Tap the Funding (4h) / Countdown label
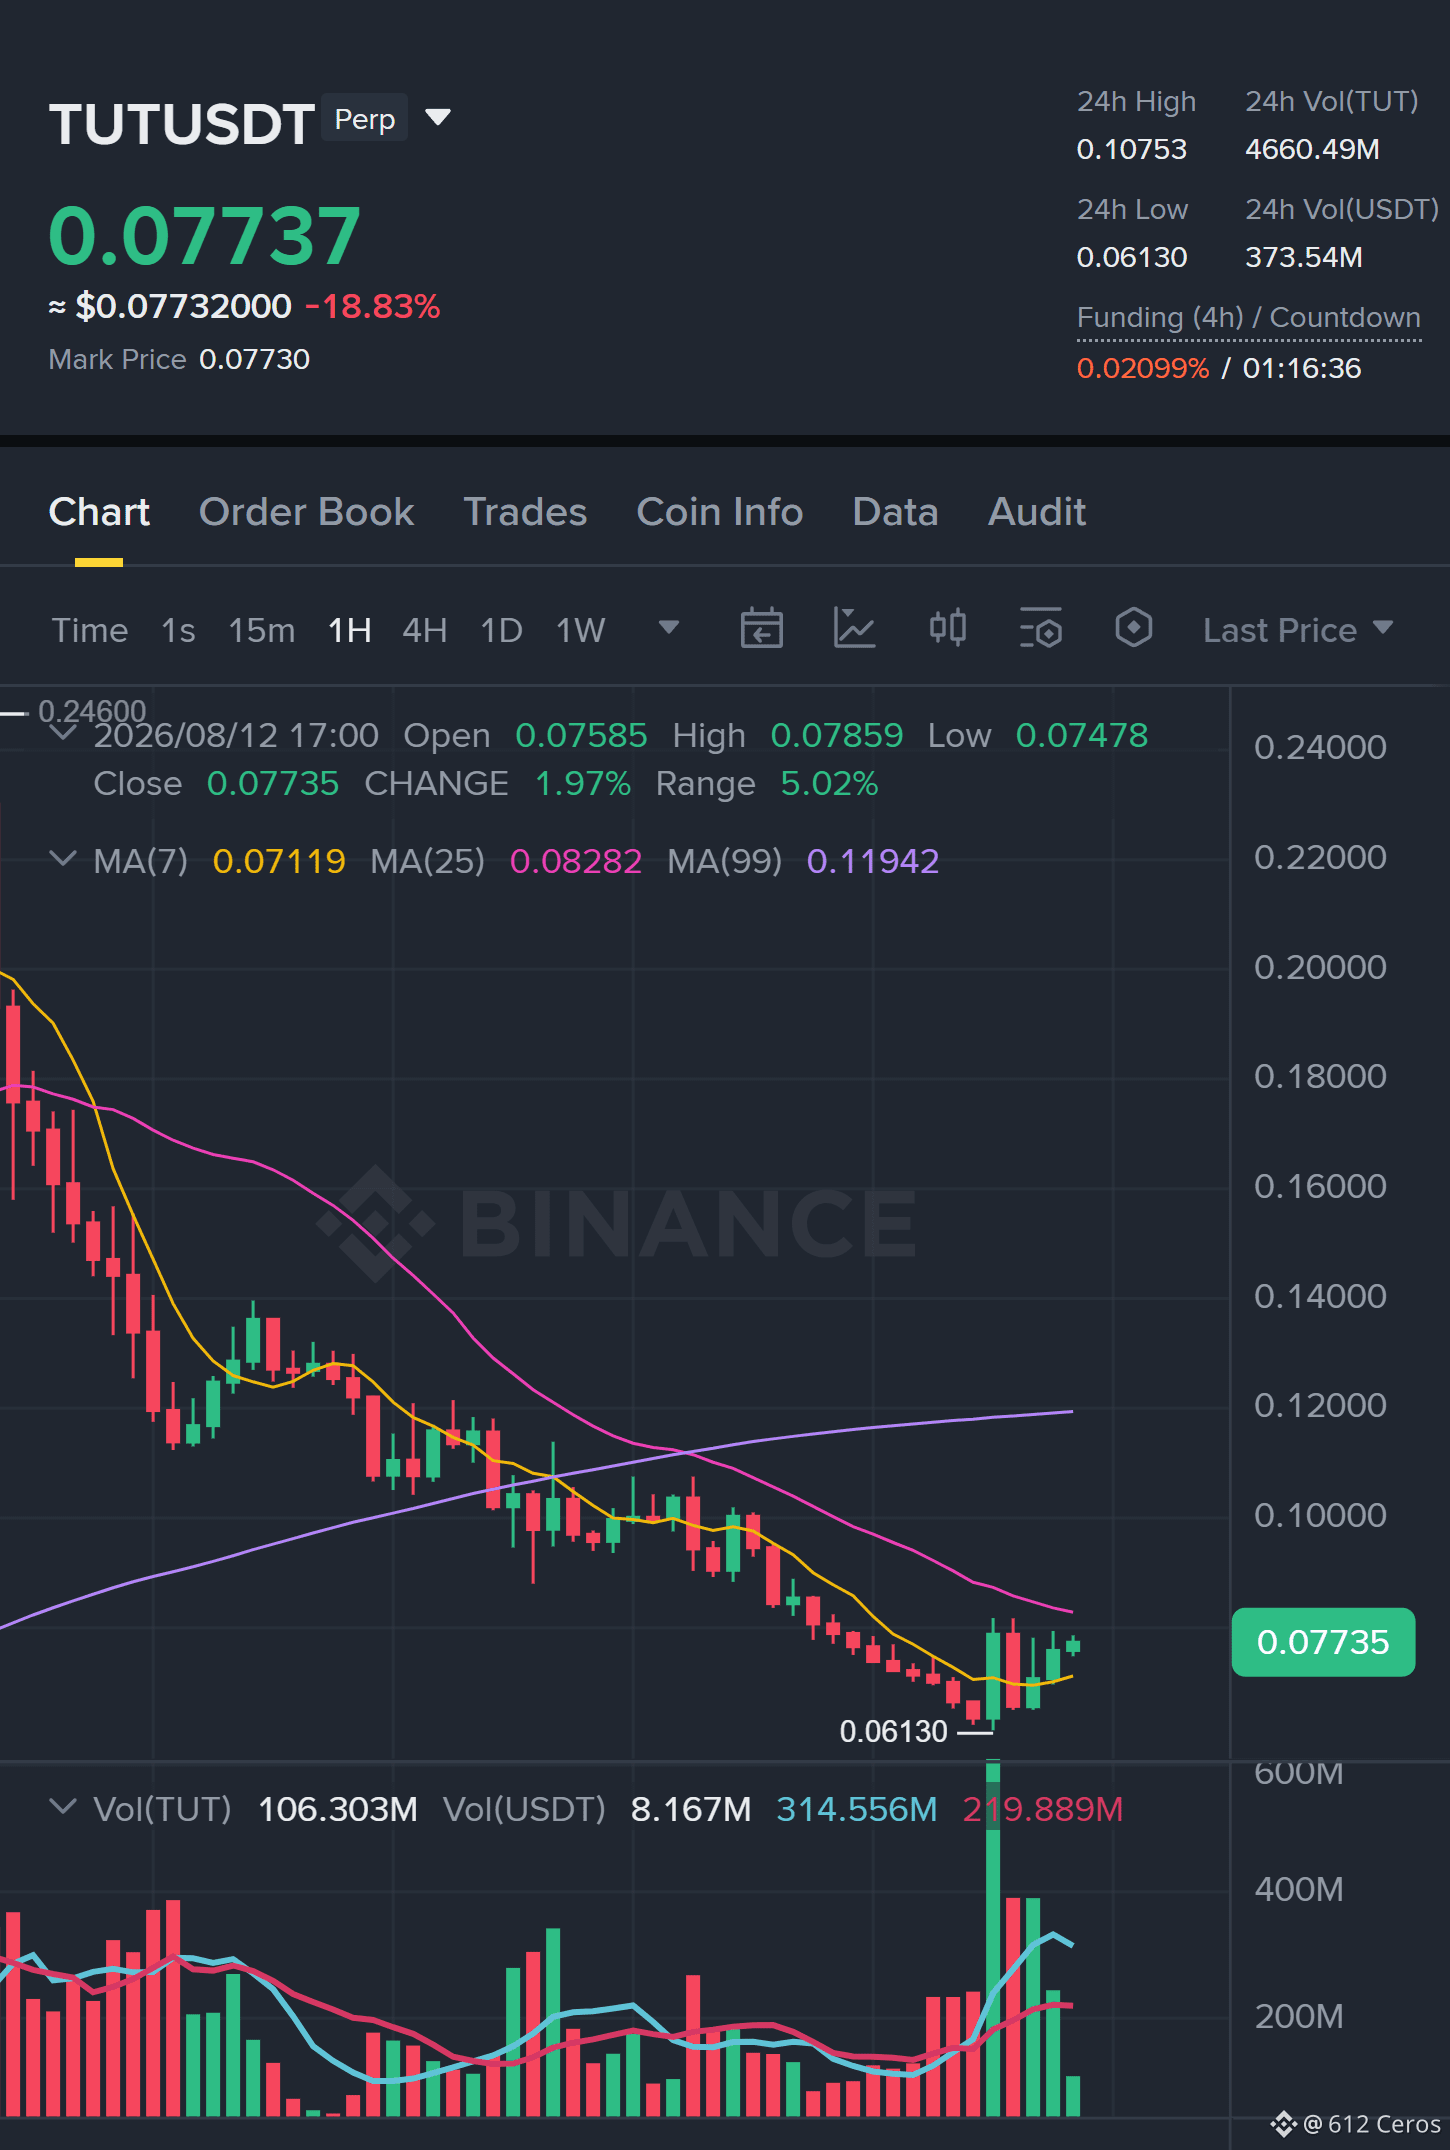This screenshot has height=2150, width=1450. click(x=1249, y=317)
